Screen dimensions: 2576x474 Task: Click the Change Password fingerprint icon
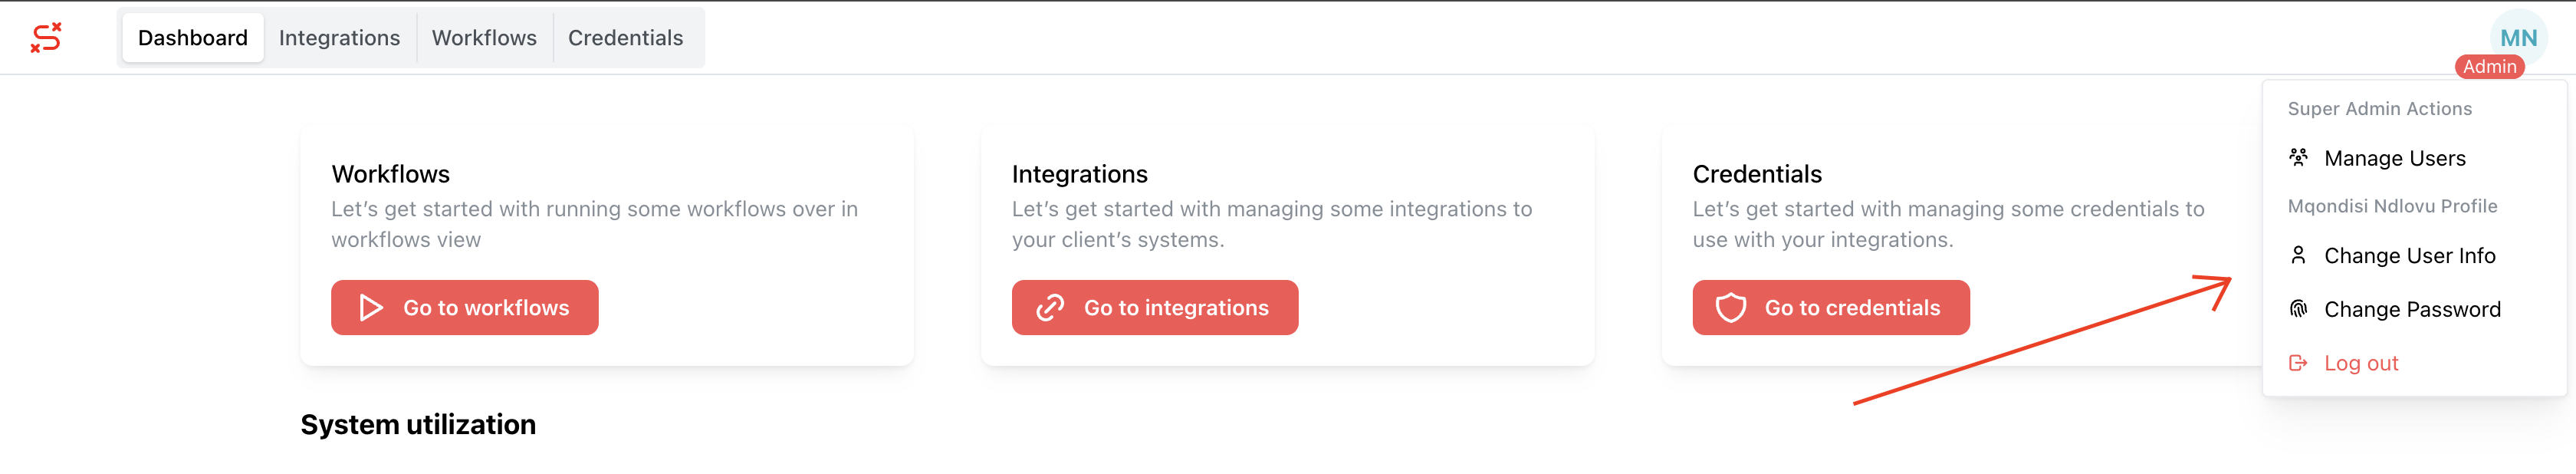pos(2298,309)
